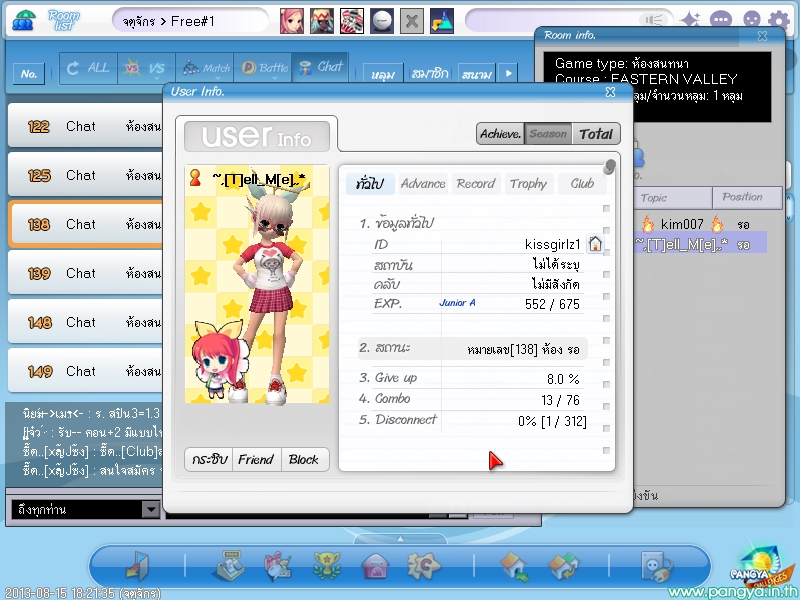Click the สมาชิก column button
Screen dimensions: 800x600
(x=430, y=74)
